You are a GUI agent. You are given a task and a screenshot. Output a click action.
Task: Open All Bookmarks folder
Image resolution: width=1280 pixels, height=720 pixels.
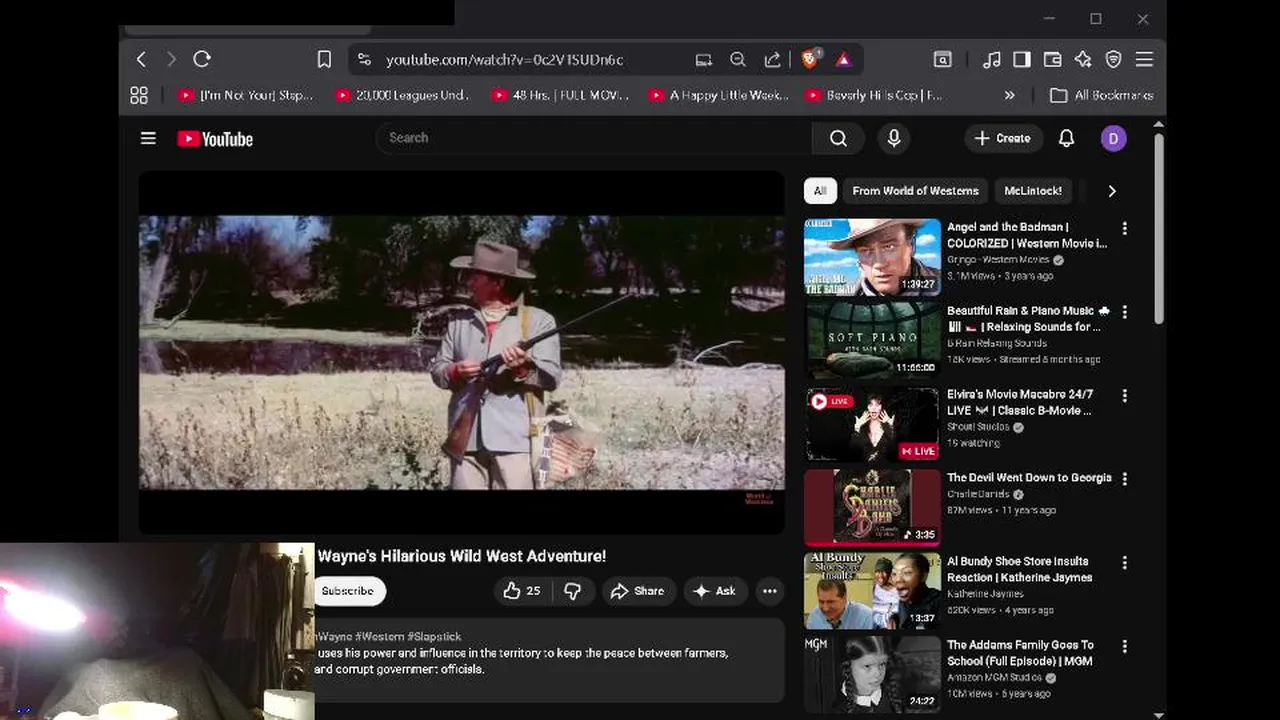pyautogui.click(x=1101, y=95)
